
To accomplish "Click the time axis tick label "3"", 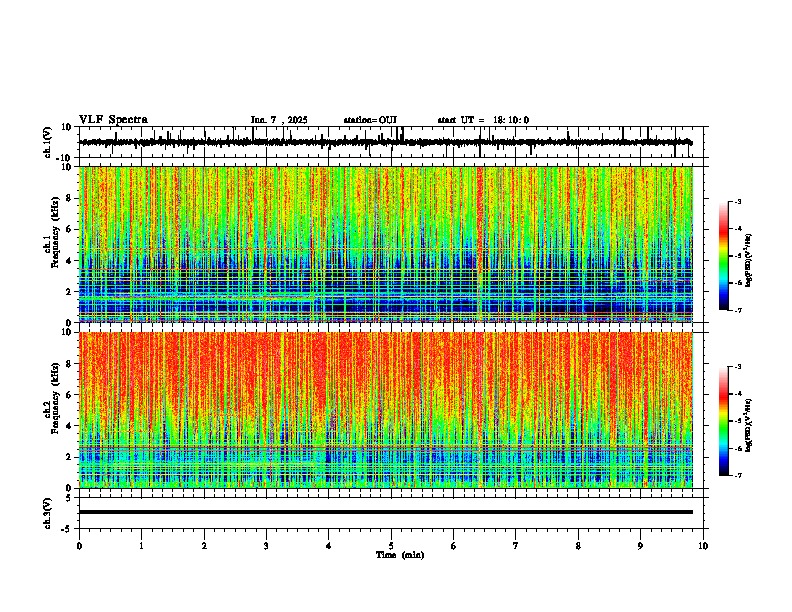I will [x=266, y=546].
